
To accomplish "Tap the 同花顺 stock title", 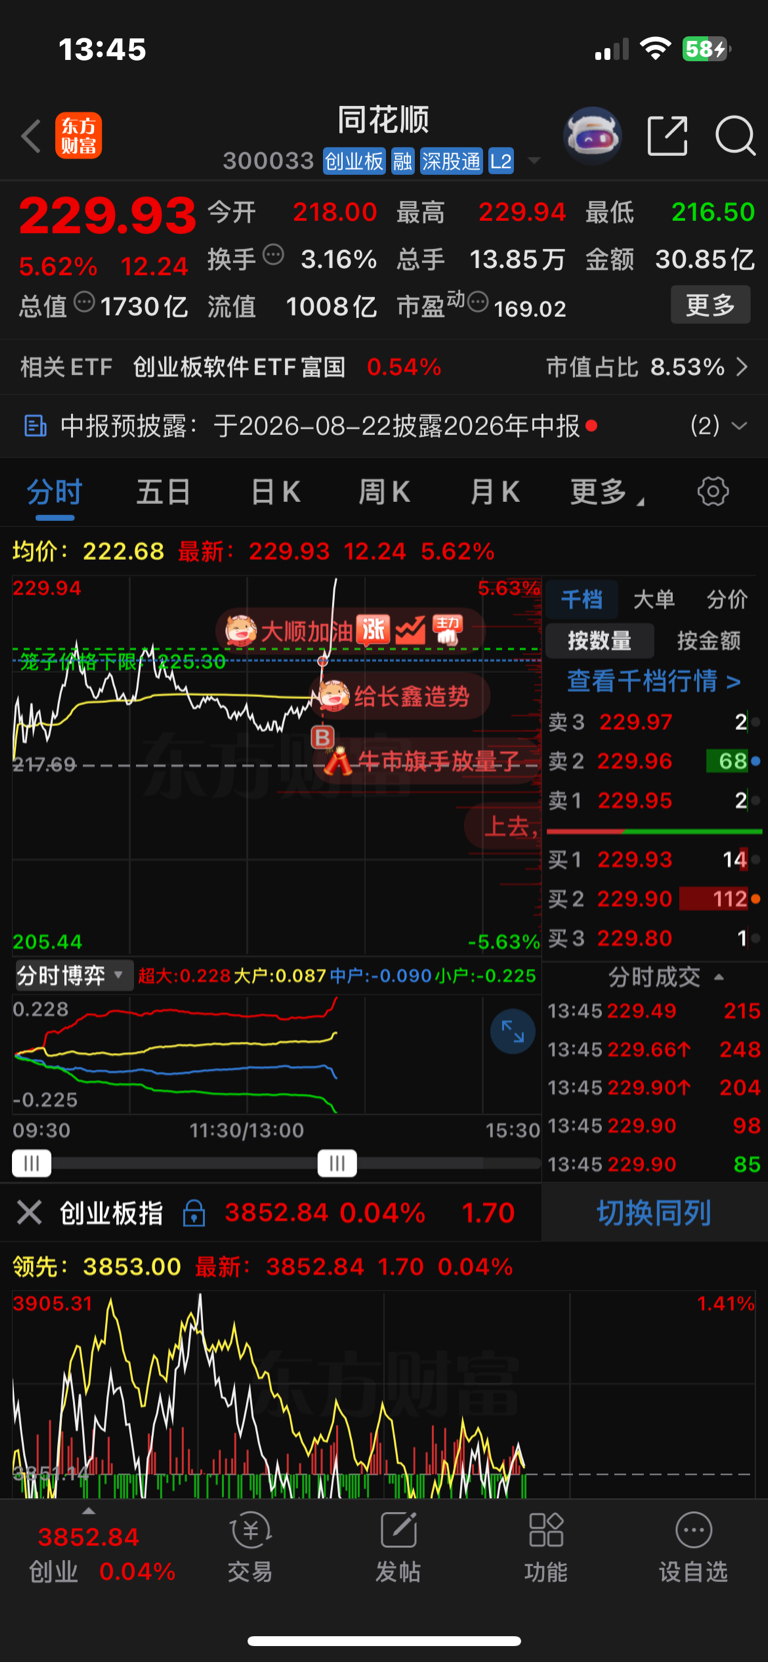I will click(383, 120).
